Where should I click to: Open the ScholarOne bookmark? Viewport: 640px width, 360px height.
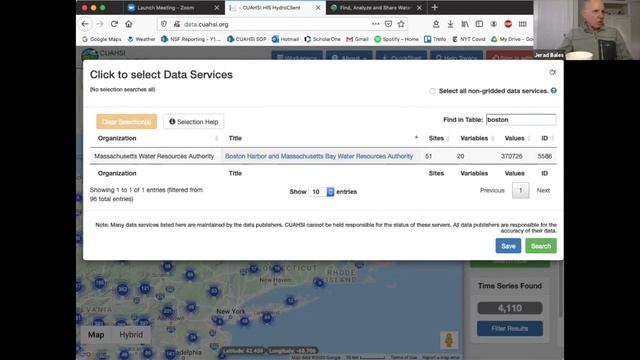tap(322, 39)
